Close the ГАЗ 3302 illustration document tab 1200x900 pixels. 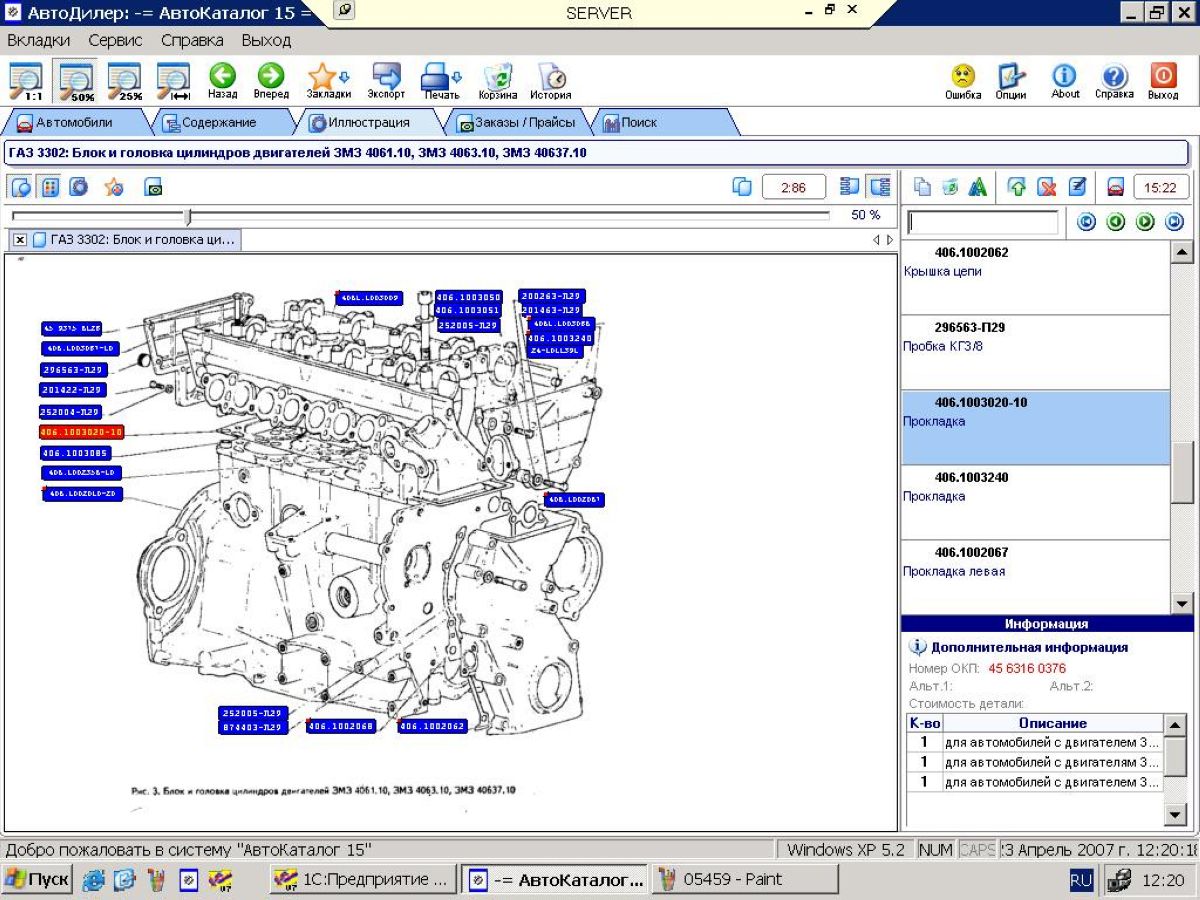[x=20, y=240]
